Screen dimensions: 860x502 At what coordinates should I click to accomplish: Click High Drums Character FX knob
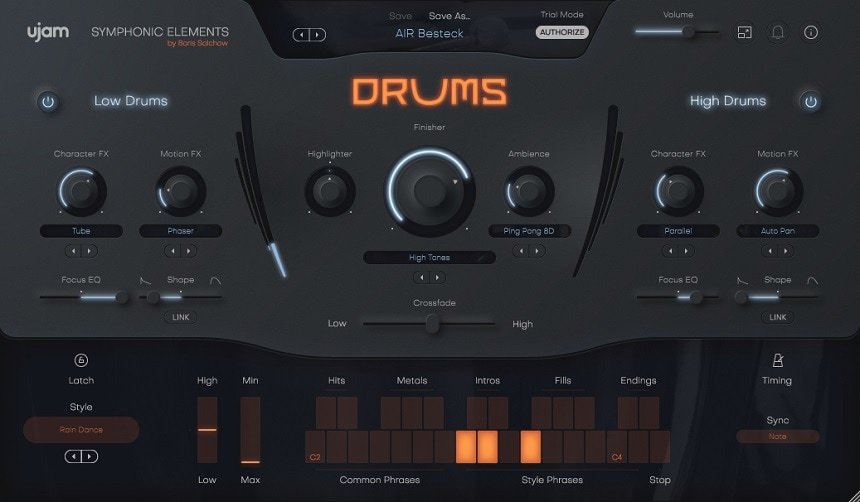coord(678,191)
